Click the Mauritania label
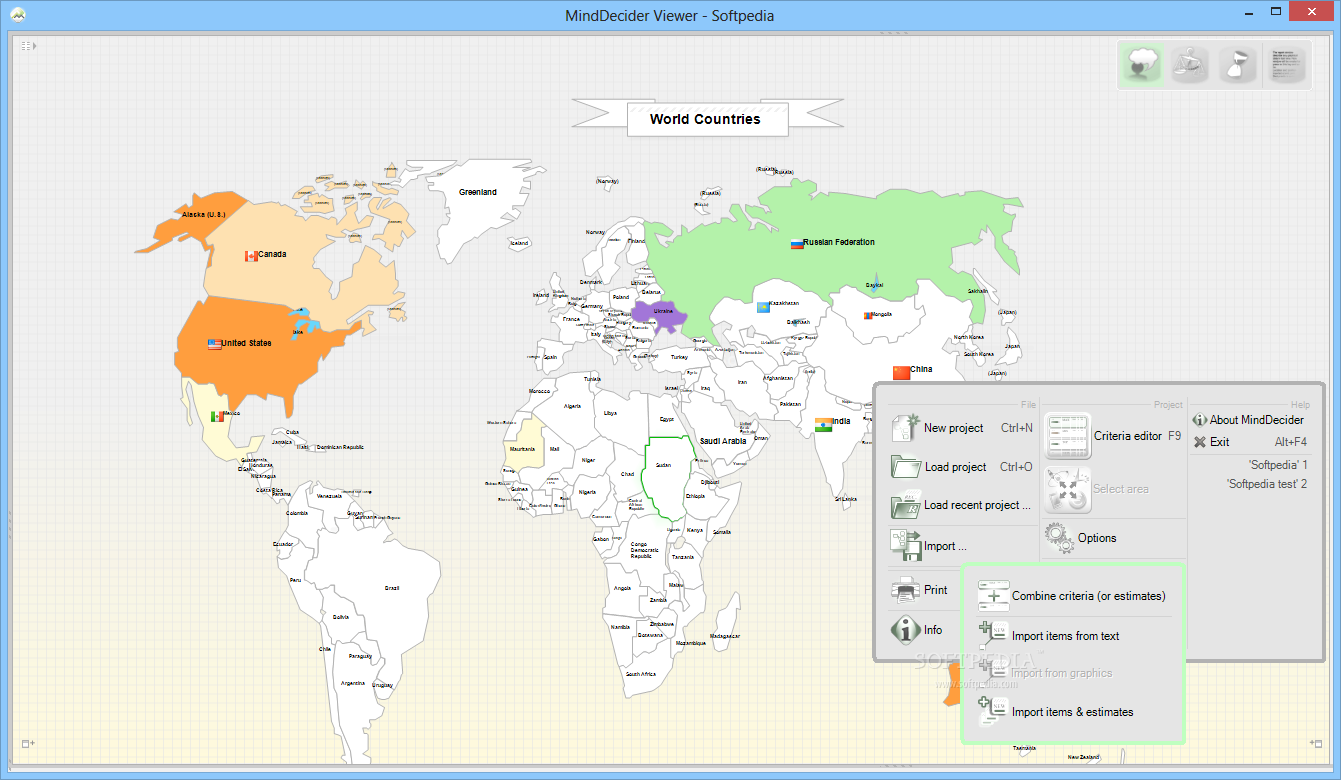 click(523, 449)
